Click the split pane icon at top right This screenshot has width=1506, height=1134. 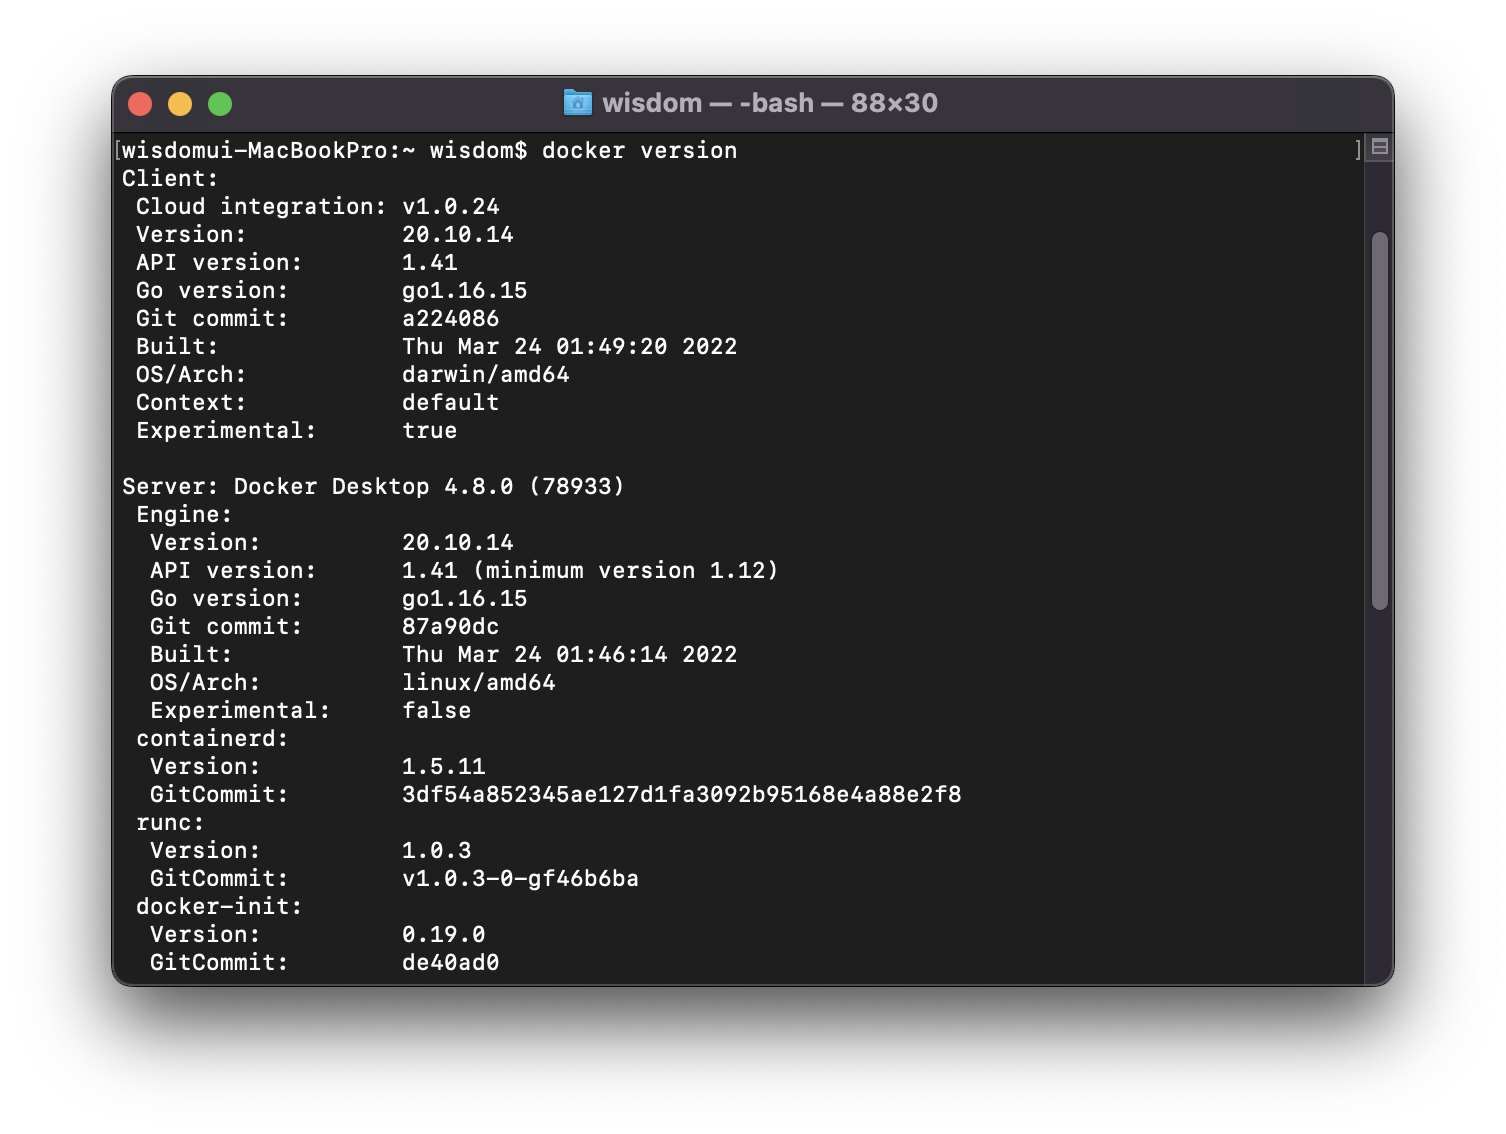(1380, 147)
